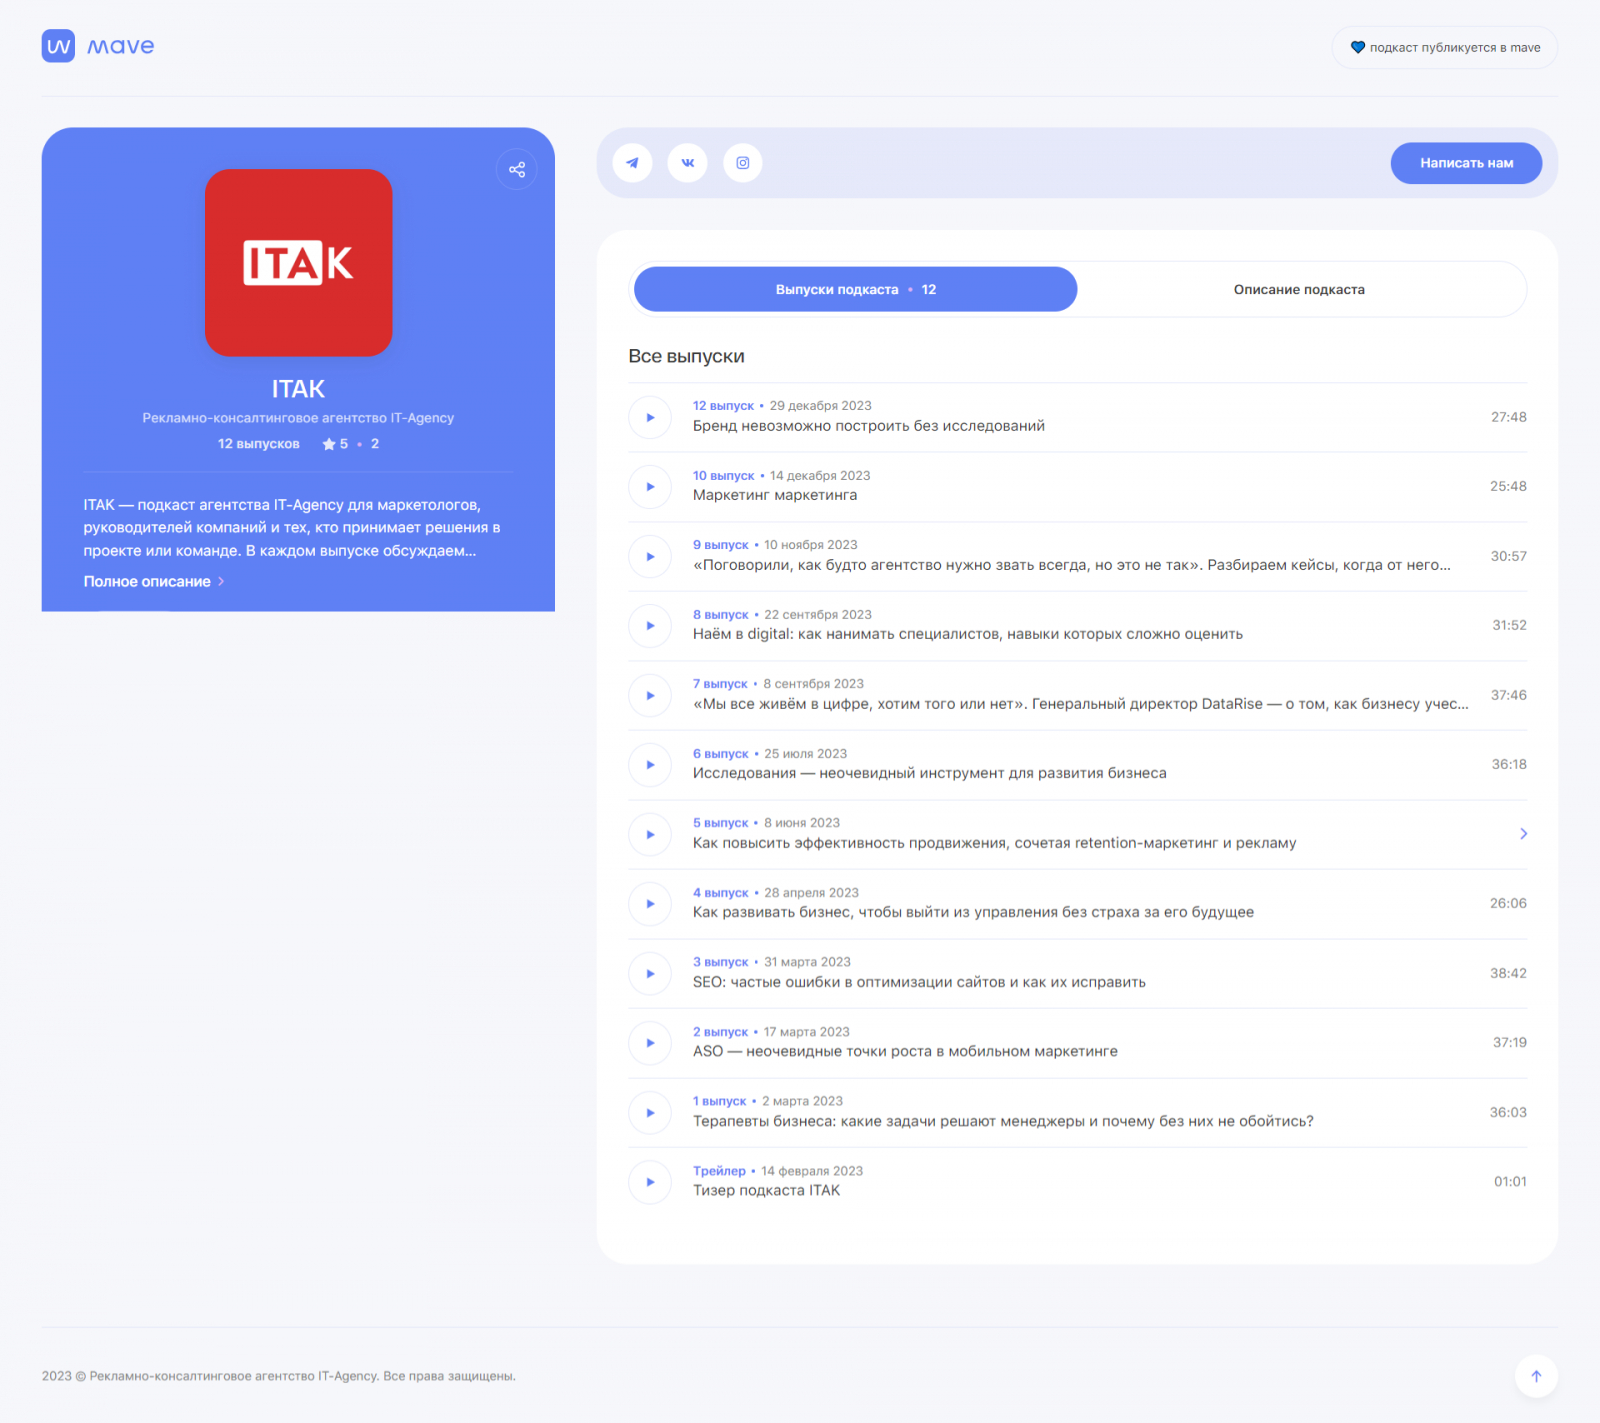Click the blue heart icon in badge
The height and width of the screenshot is (1423, 1600).
[1358, 47]
